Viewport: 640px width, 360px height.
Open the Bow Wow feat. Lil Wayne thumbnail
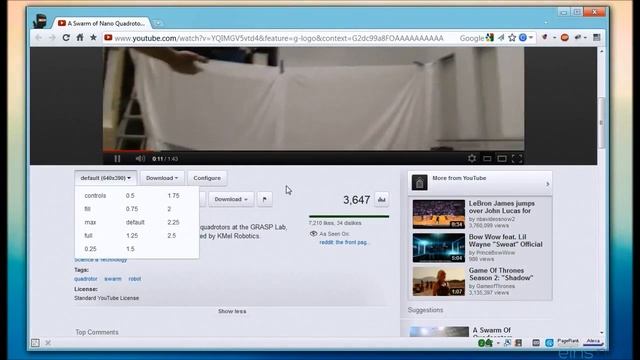pyautogui.click(x=439, y=247)
